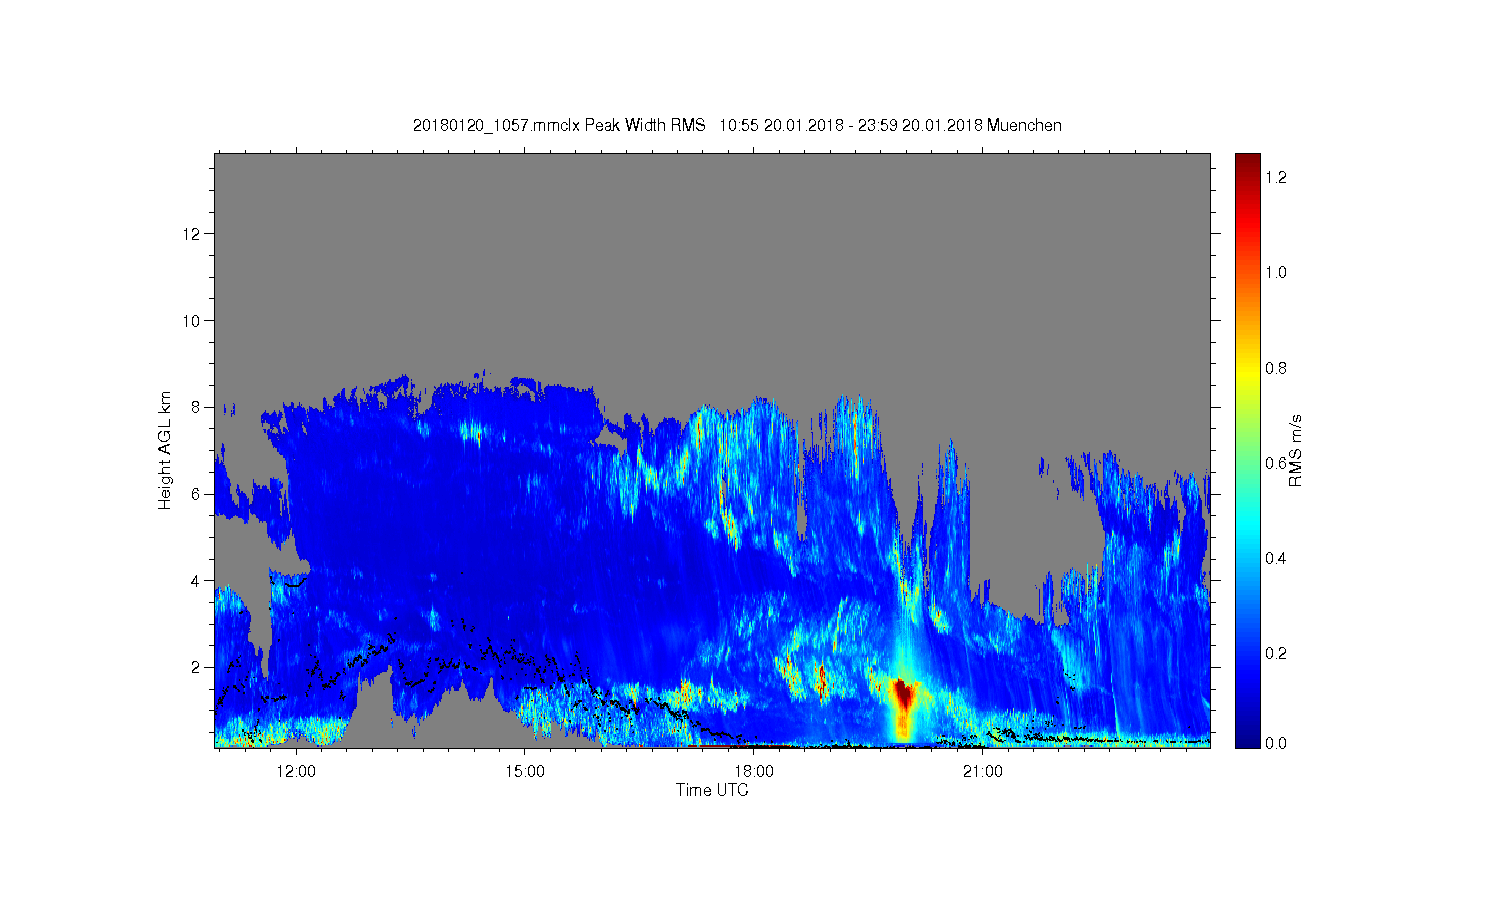The height and width of the screenshot is (900, 1500).
Task: Click the 12:00 time tick label
Action: tap(296, 772)
